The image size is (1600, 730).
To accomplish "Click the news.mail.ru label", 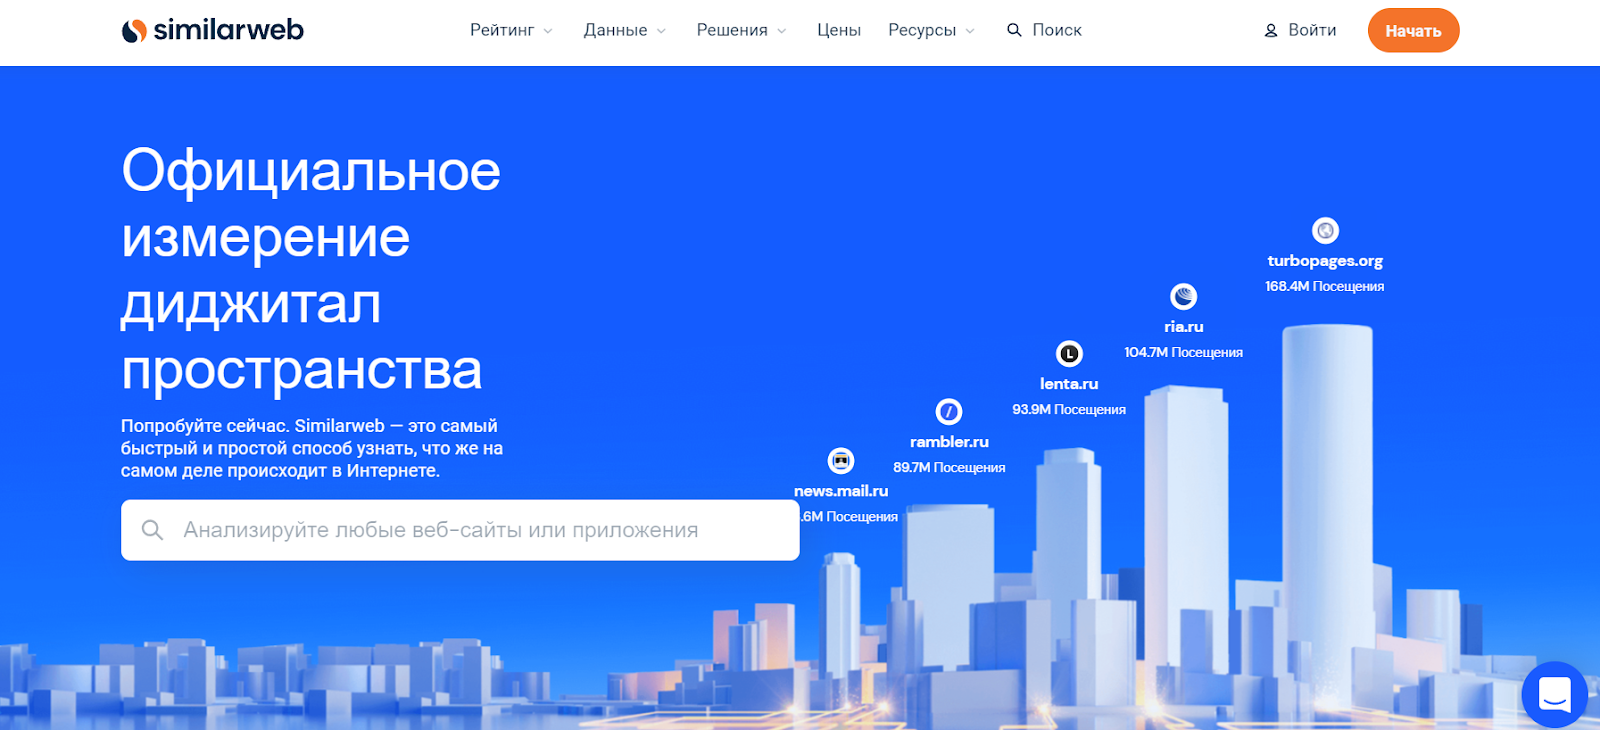I will 841,491.
